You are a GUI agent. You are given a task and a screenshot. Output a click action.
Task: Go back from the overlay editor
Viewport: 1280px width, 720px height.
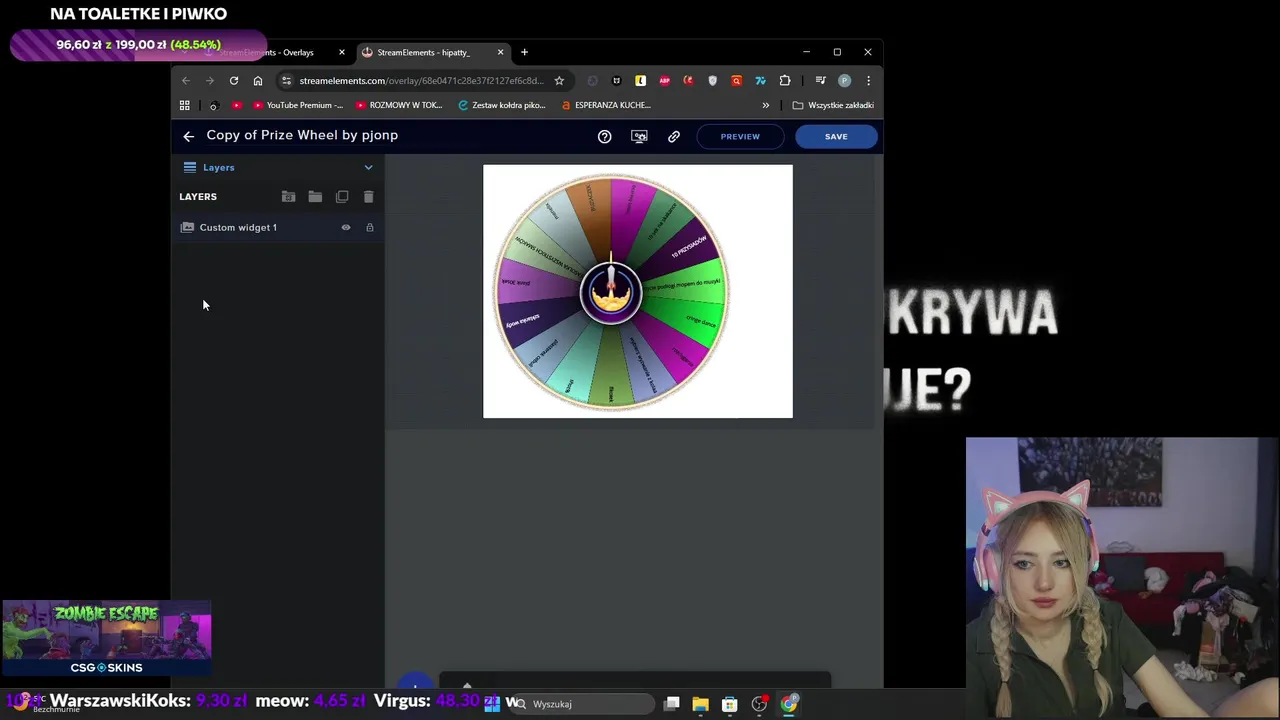pos(188,136)
